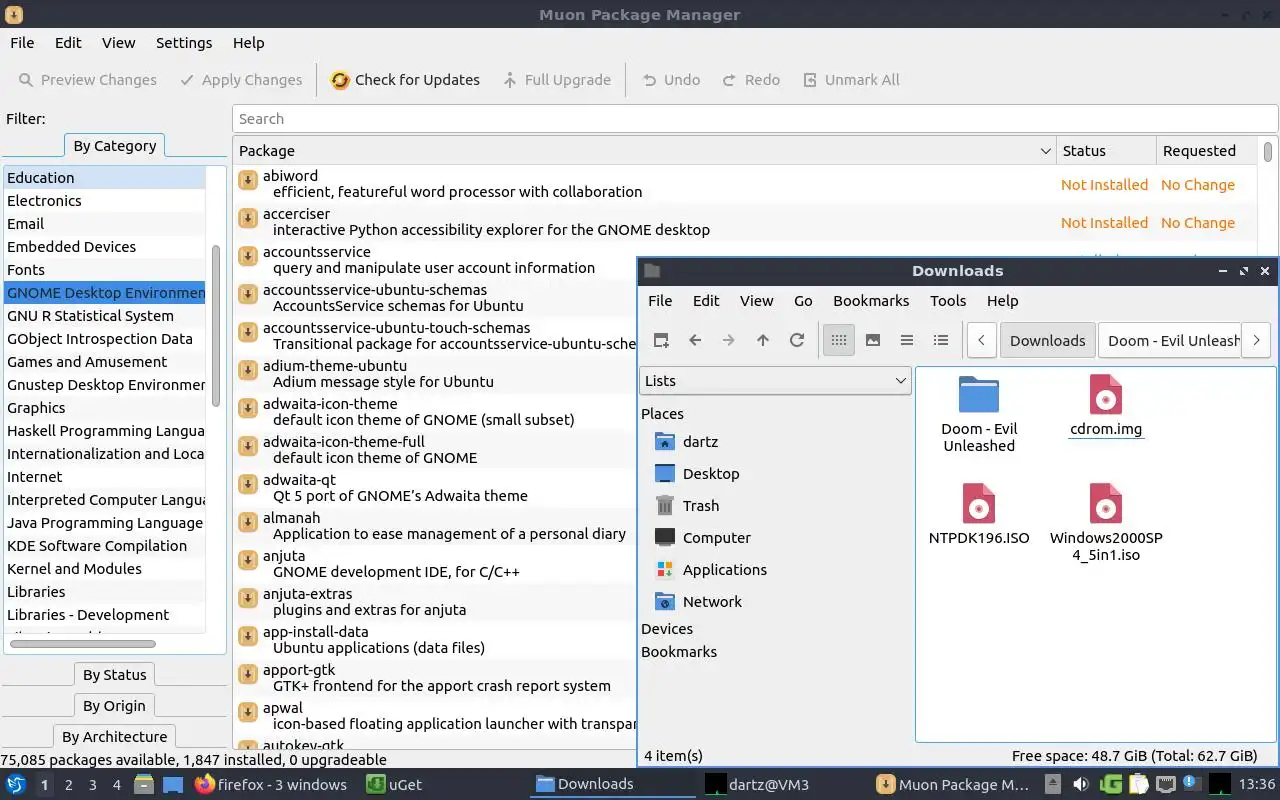This screenshot has height=800, width=1280.
Task: Select Kernel and Modules category
Action: (104, 569)
